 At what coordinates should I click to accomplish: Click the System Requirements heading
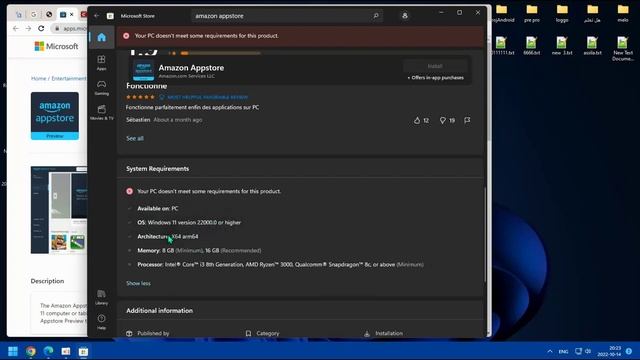click(158, 169)
